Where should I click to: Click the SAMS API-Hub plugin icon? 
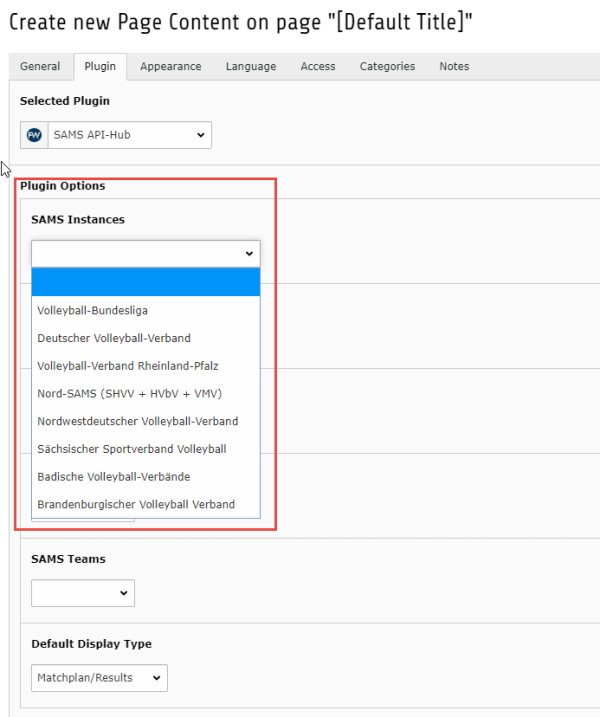click(x=34, y=135)
